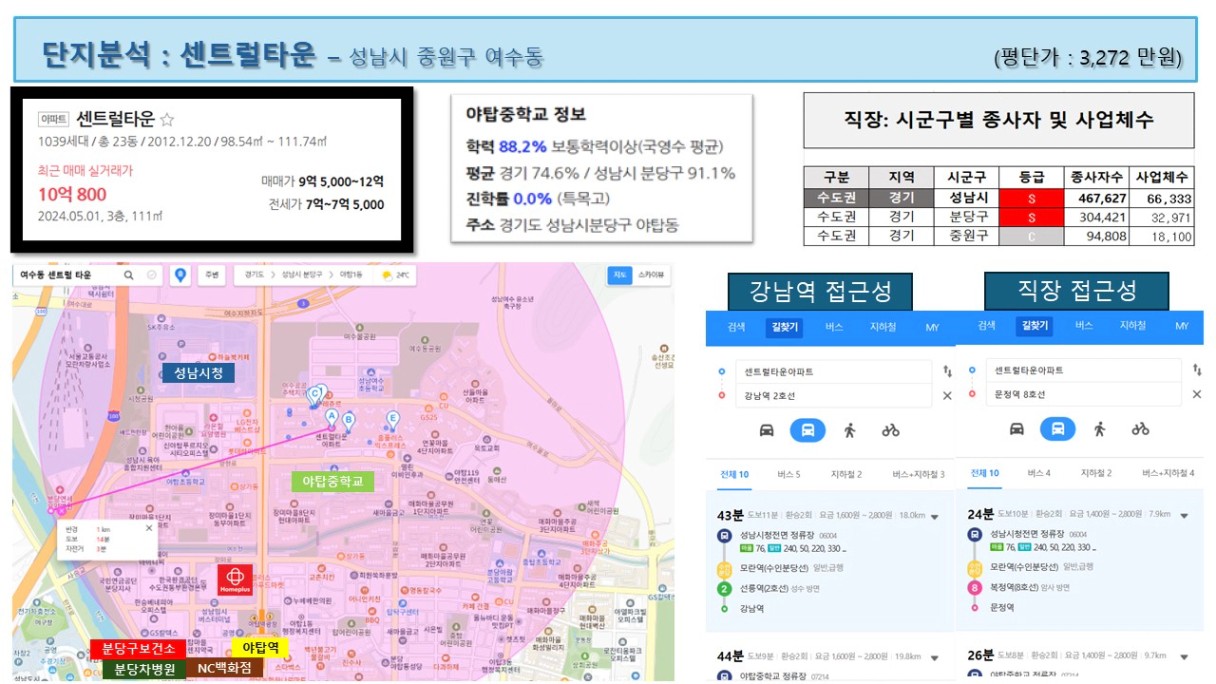
Task: Expand the 24분 route details arrow
Action: [x=1184, y=515]
